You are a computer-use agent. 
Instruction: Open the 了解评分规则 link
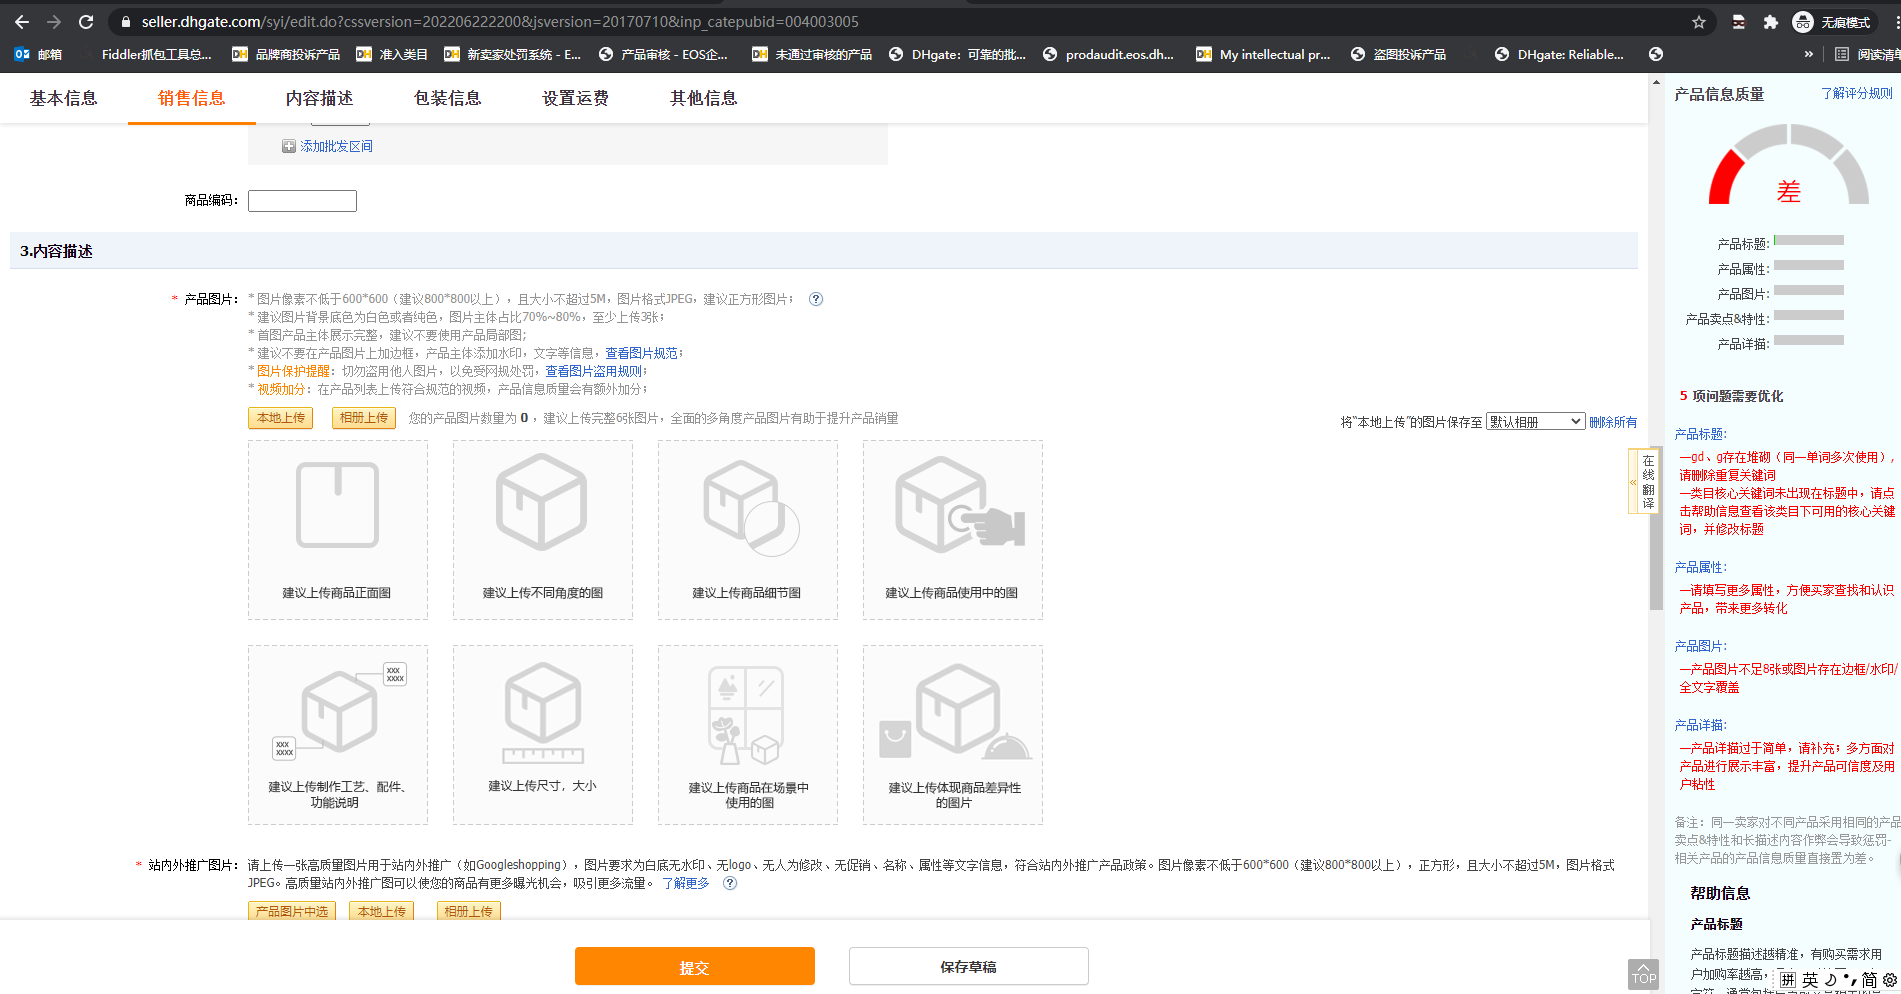coord(1856,93)
